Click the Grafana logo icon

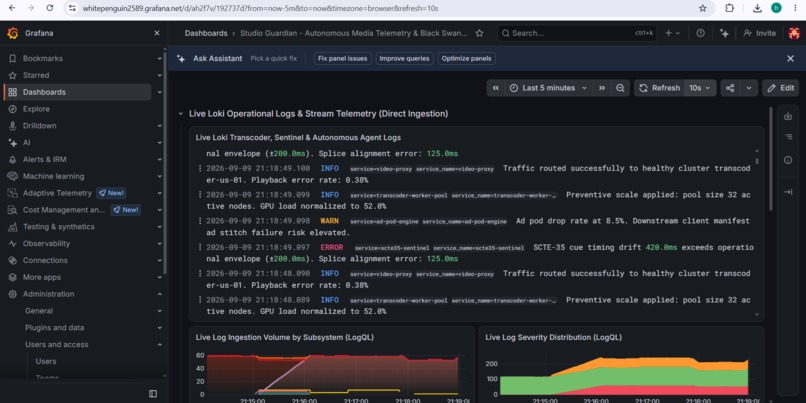[13, 33]
